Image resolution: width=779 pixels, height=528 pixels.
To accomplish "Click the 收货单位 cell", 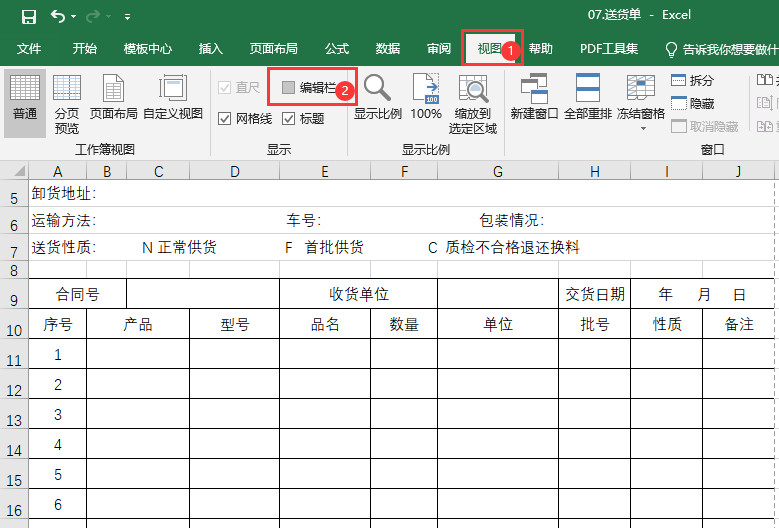I will click(x=359, y=294).
